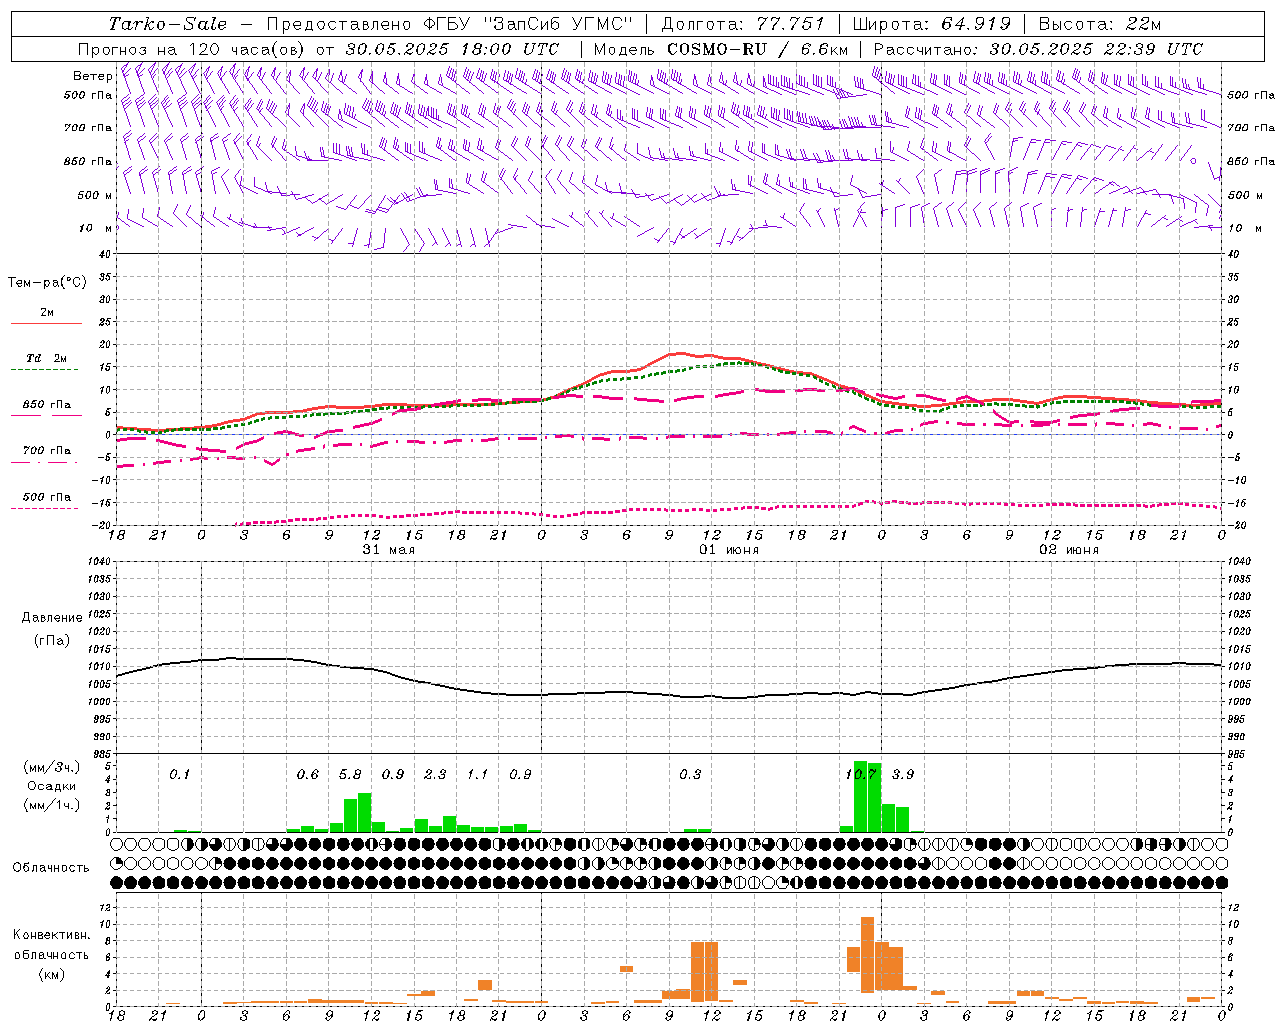
Task: Click the "0.3" precipitation total
Action: click(x=690, y=774)
